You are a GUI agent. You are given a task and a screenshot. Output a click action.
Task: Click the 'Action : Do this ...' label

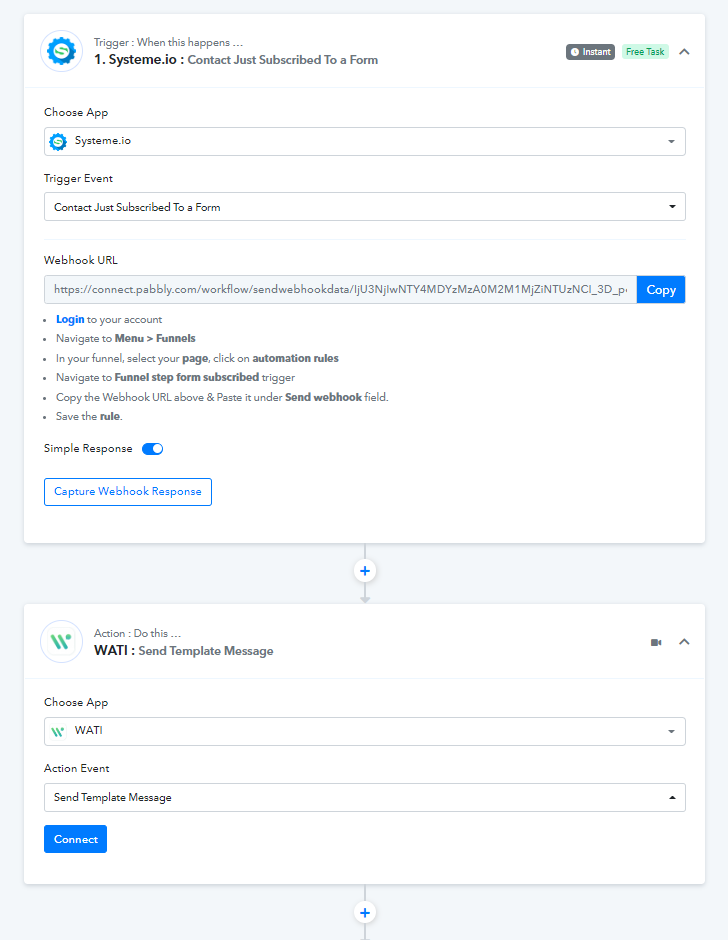137,633
